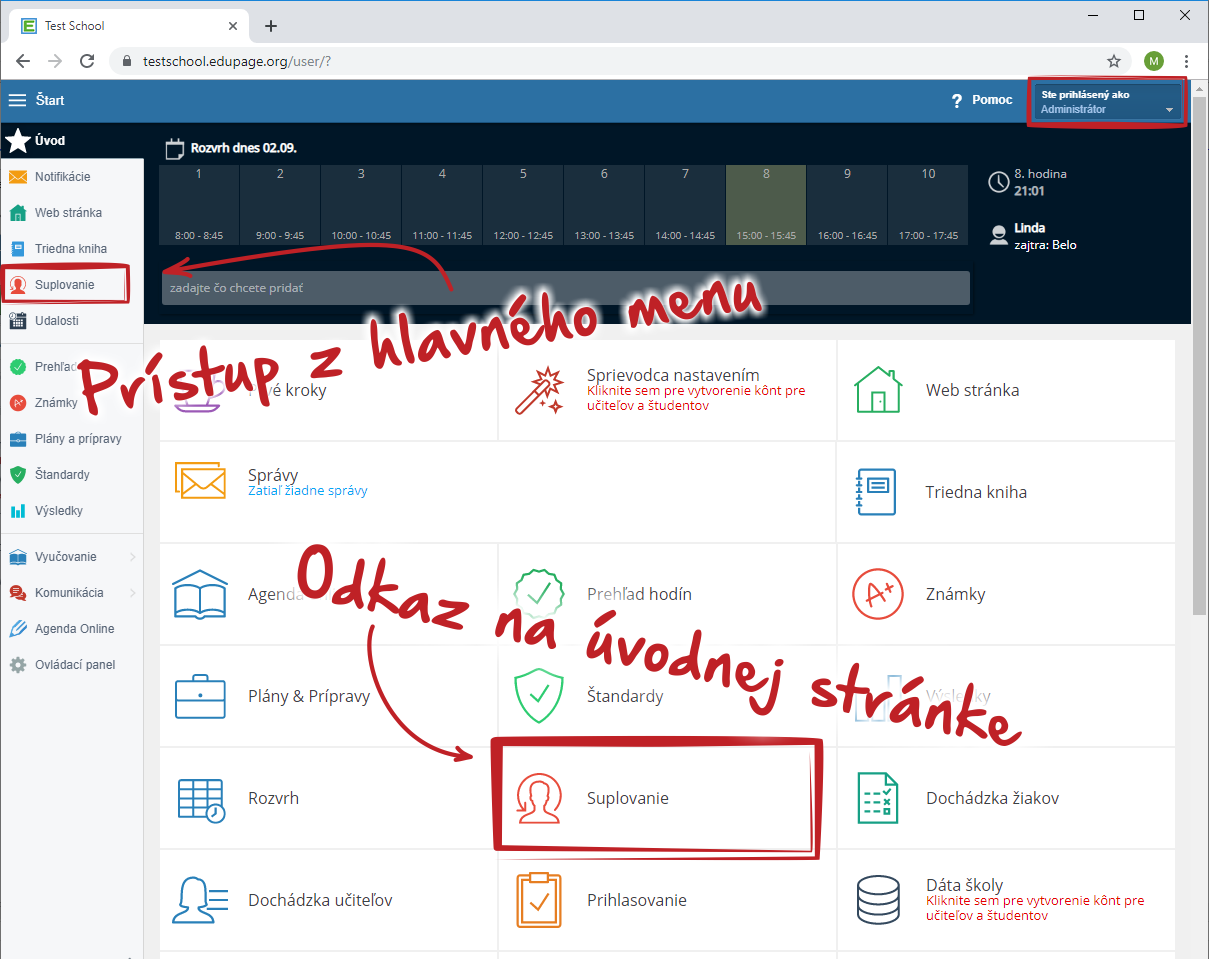Bookmark this page with the star icon
Viewport: 1209px width, 959px height.
tap(1114, 61)
